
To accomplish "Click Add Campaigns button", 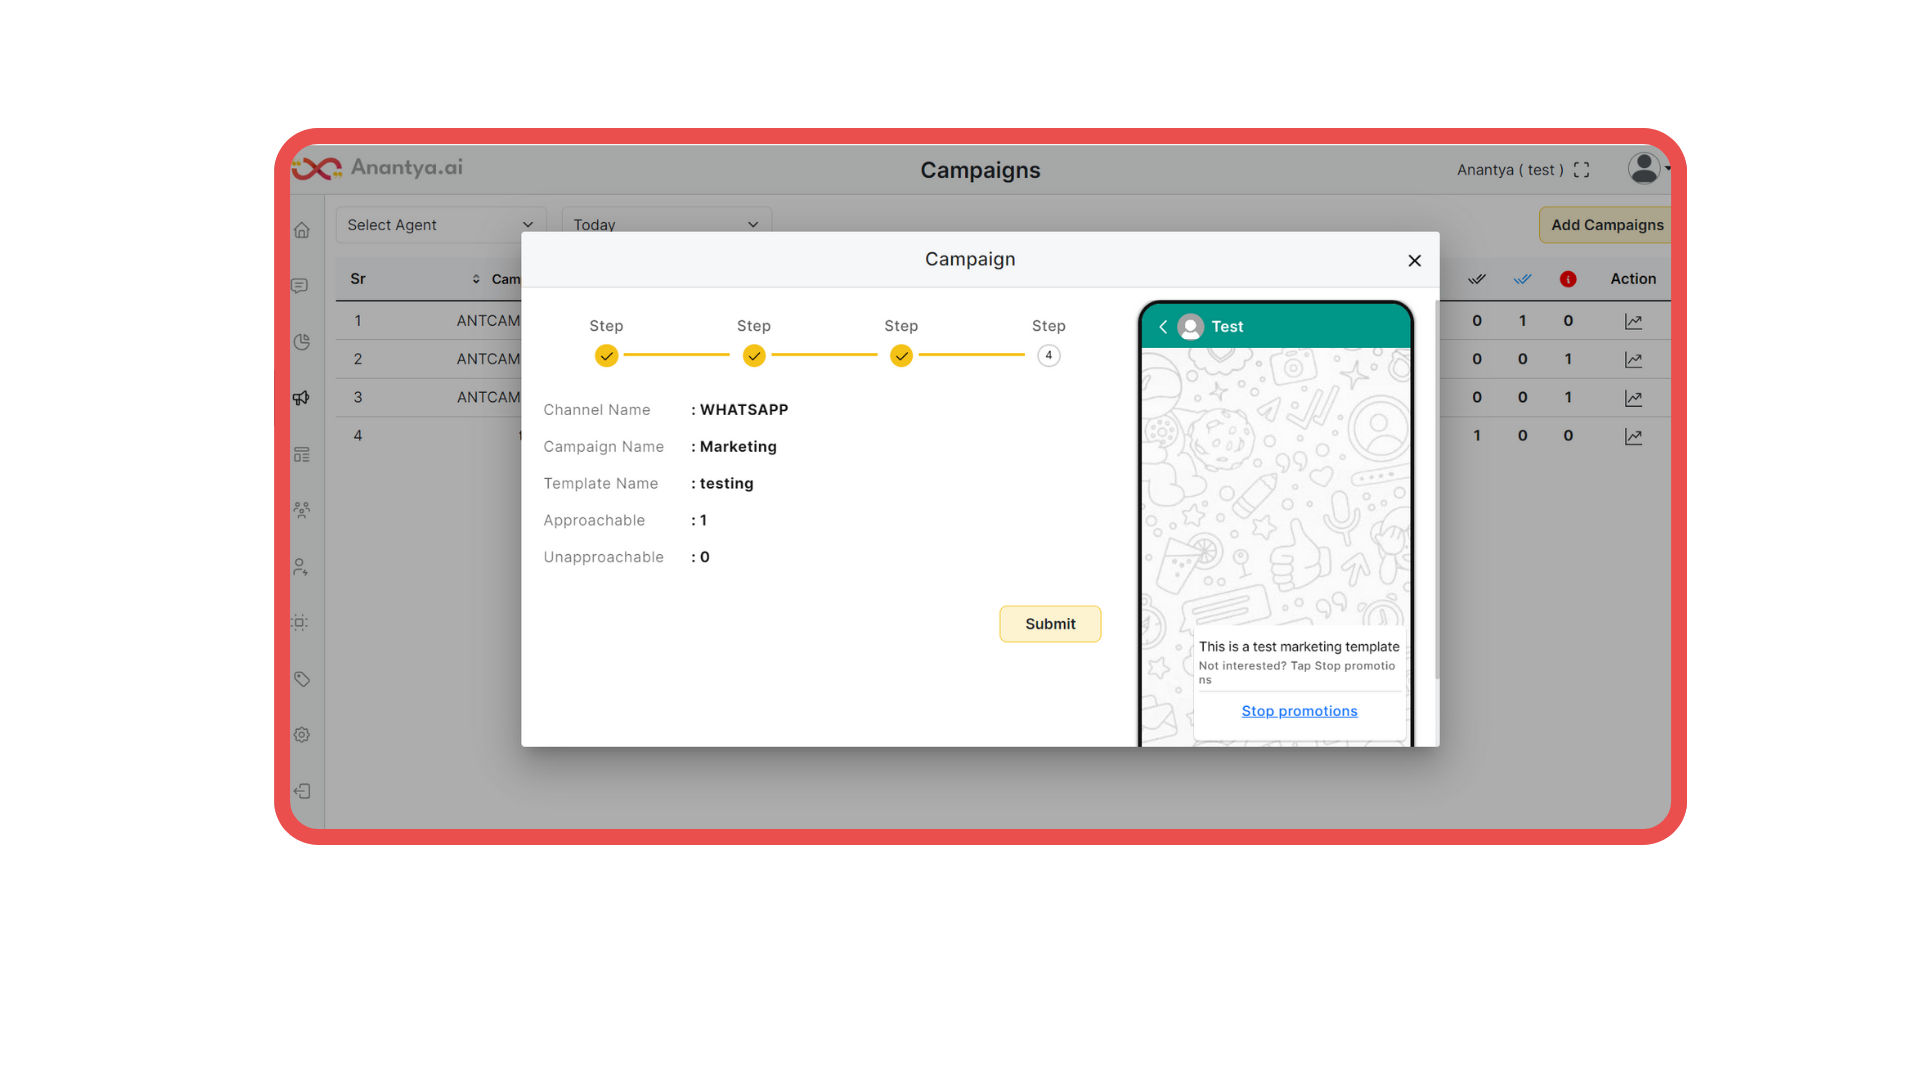I will pos(1606,225).
